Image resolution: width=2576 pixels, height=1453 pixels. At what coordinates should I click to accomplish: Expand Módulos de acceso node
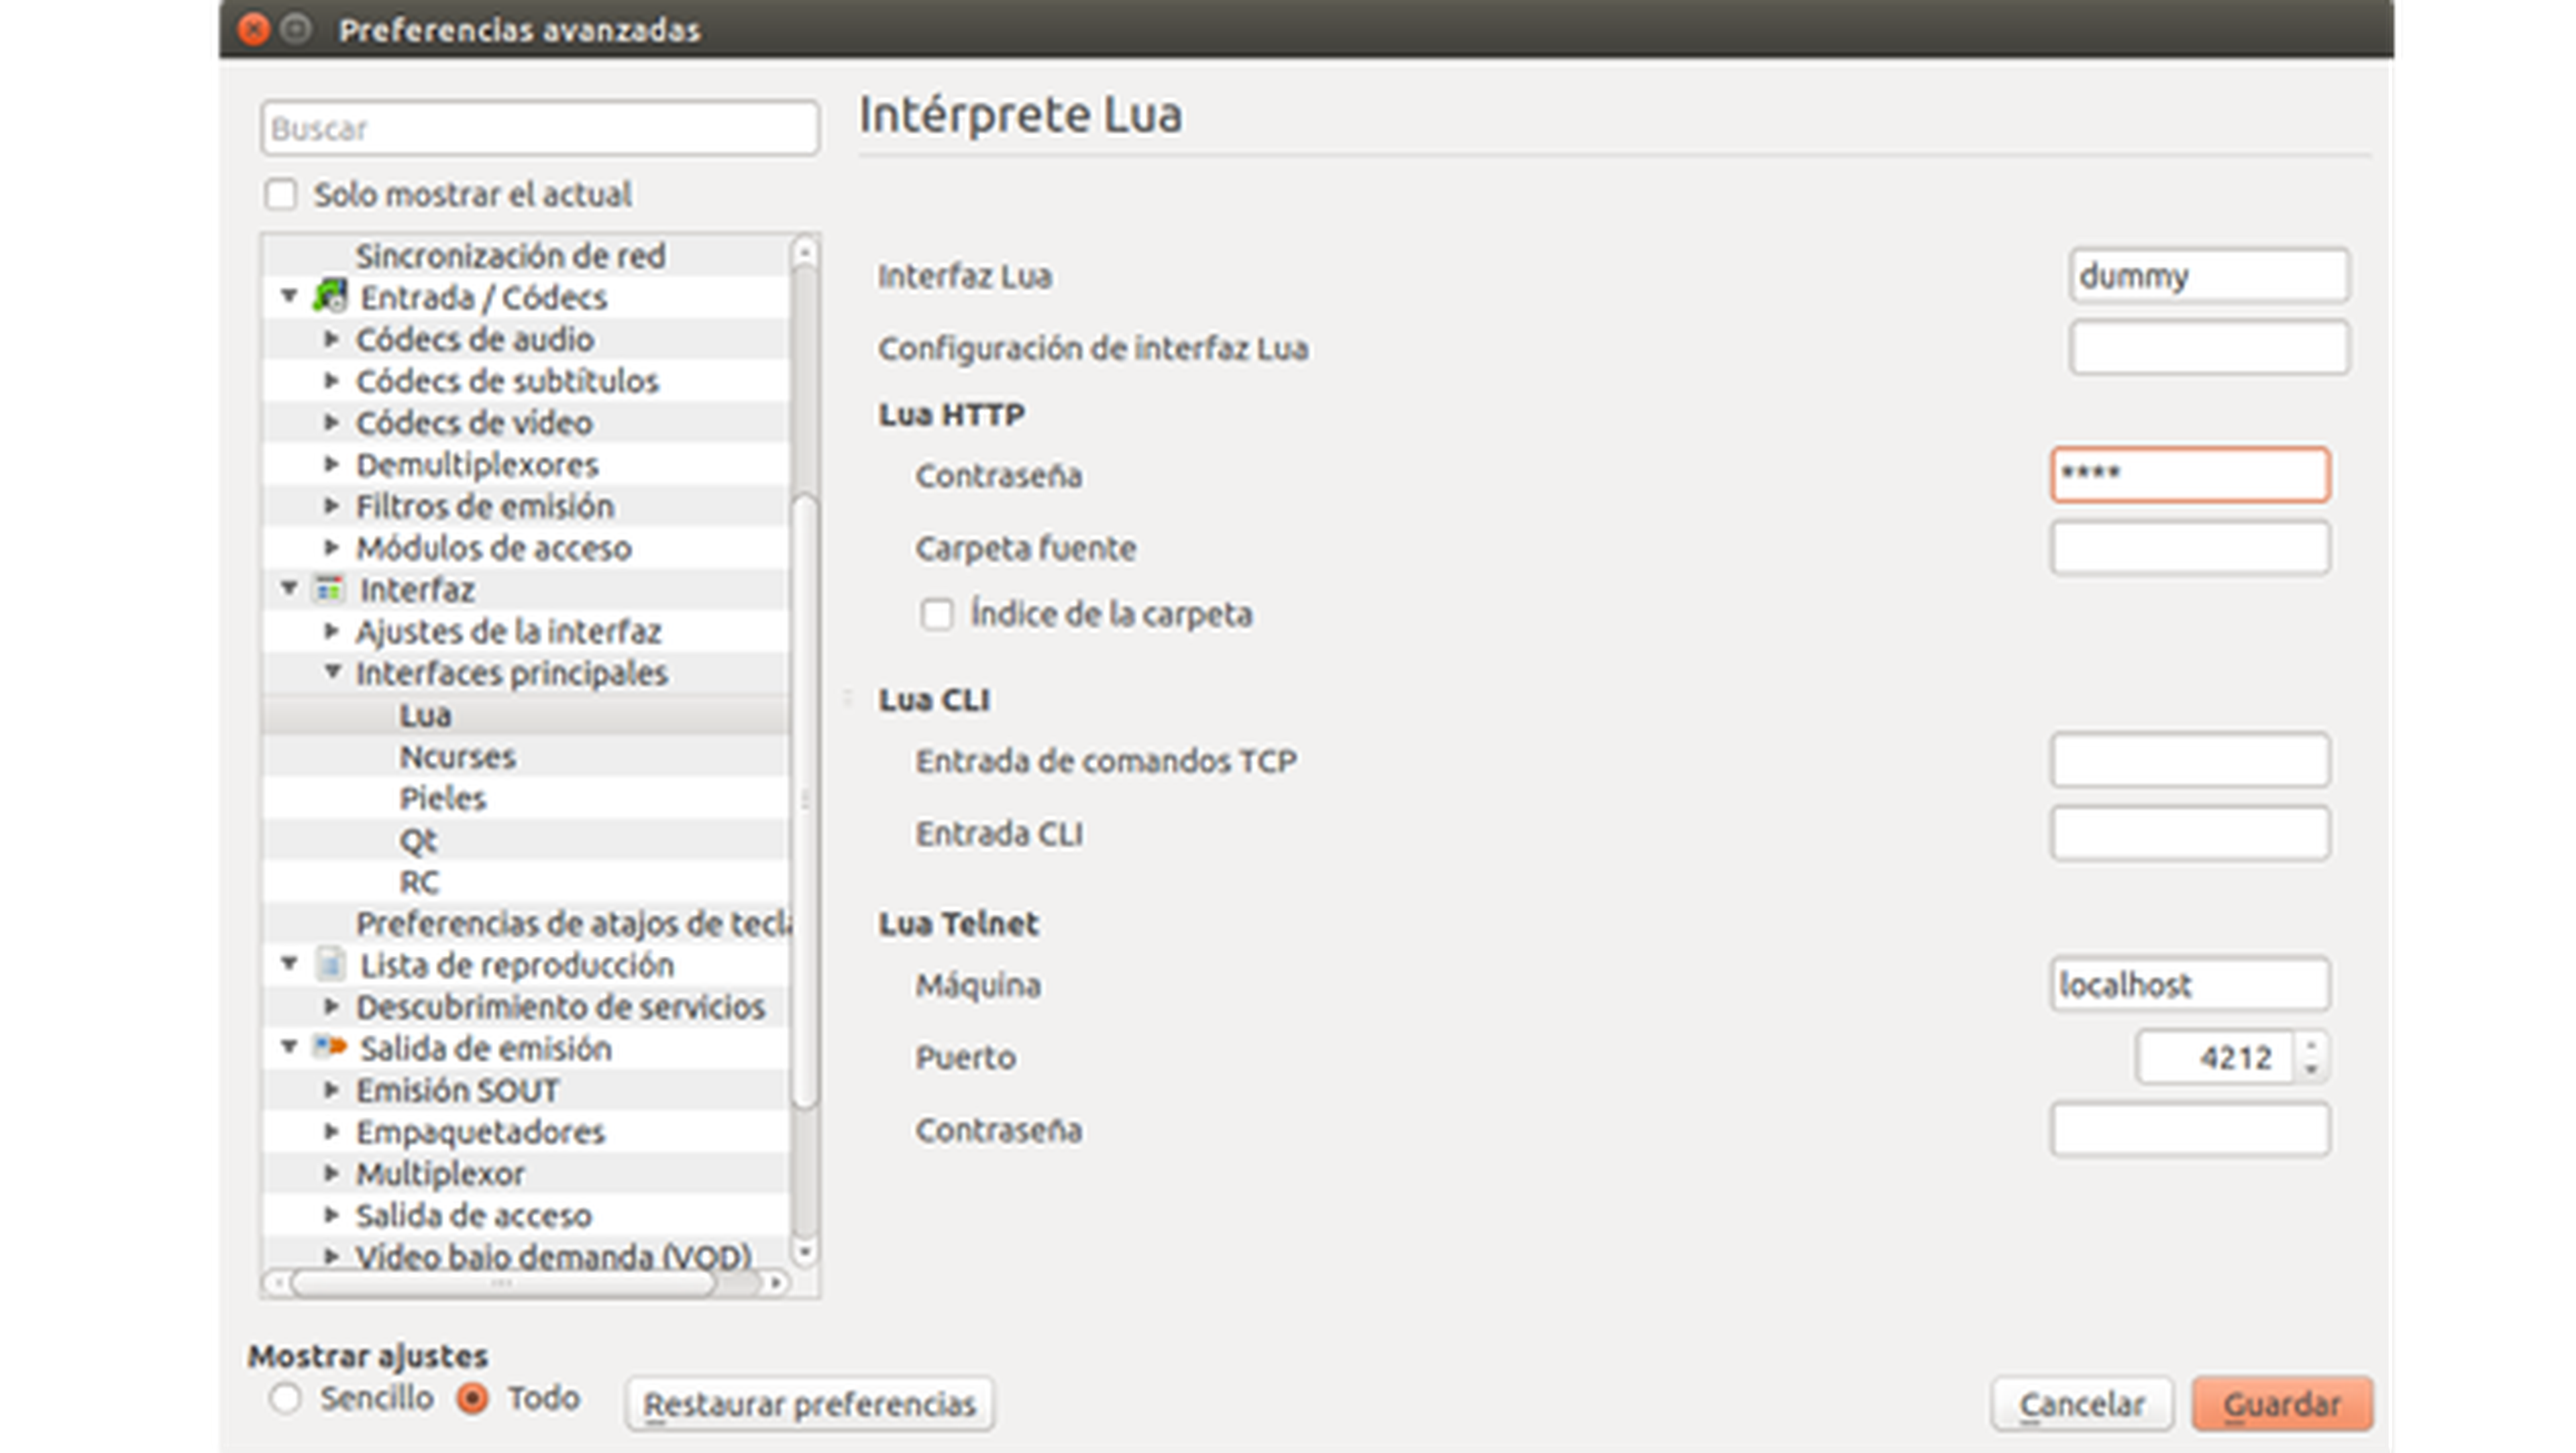click(x=331, y=547)
